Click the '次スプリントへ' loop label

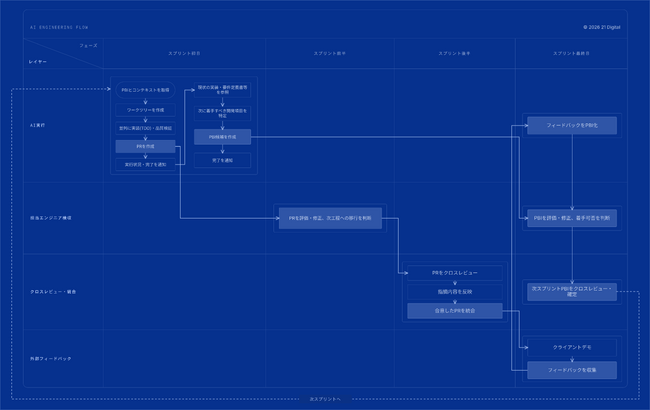tap(325, 399)
